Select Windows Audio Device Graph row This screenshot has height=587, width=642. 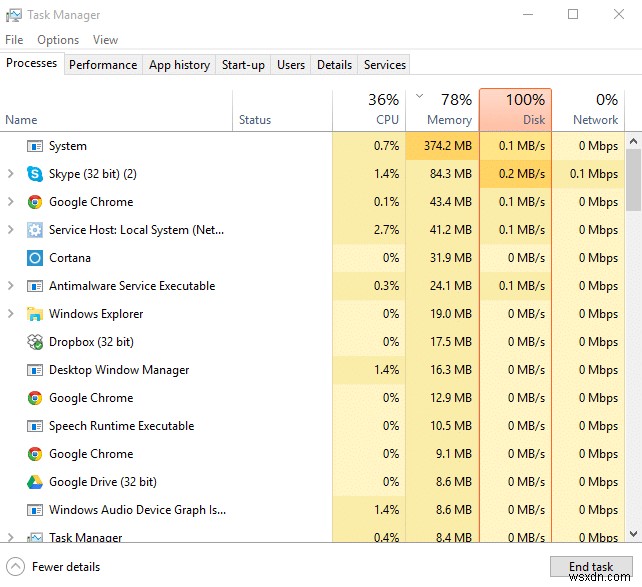[x=312, y=510]
